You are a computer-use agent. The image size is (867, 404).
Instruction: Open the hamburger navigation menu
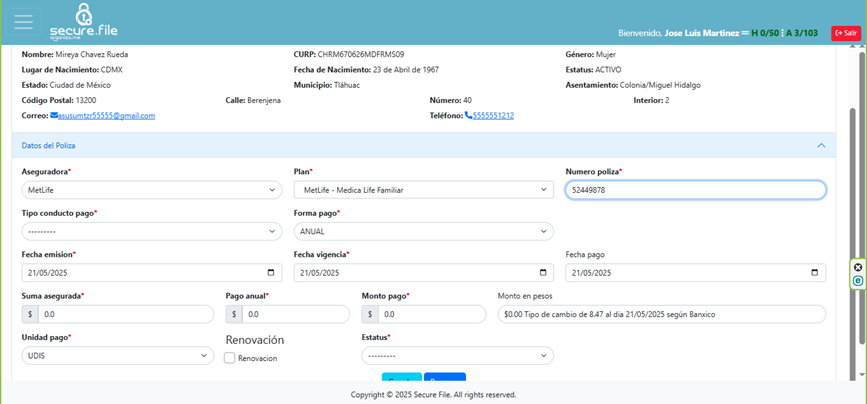[x=23, y=21]
